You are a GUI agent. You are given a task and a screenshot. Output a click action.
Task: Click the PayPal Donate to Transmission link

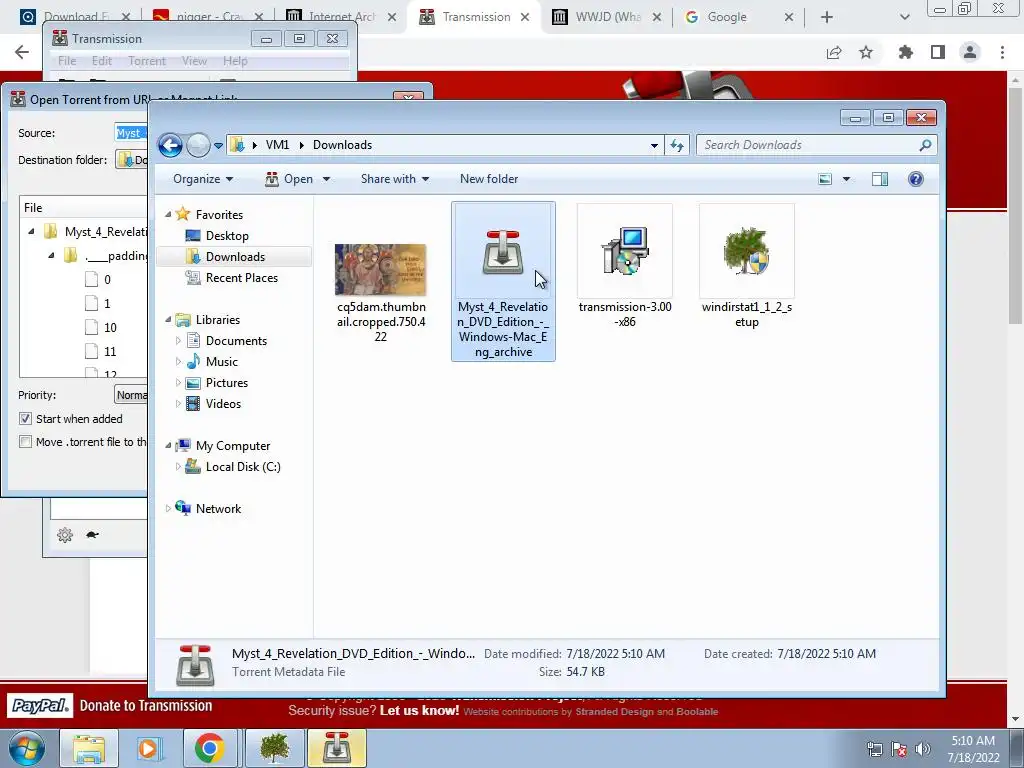(110, 706)
